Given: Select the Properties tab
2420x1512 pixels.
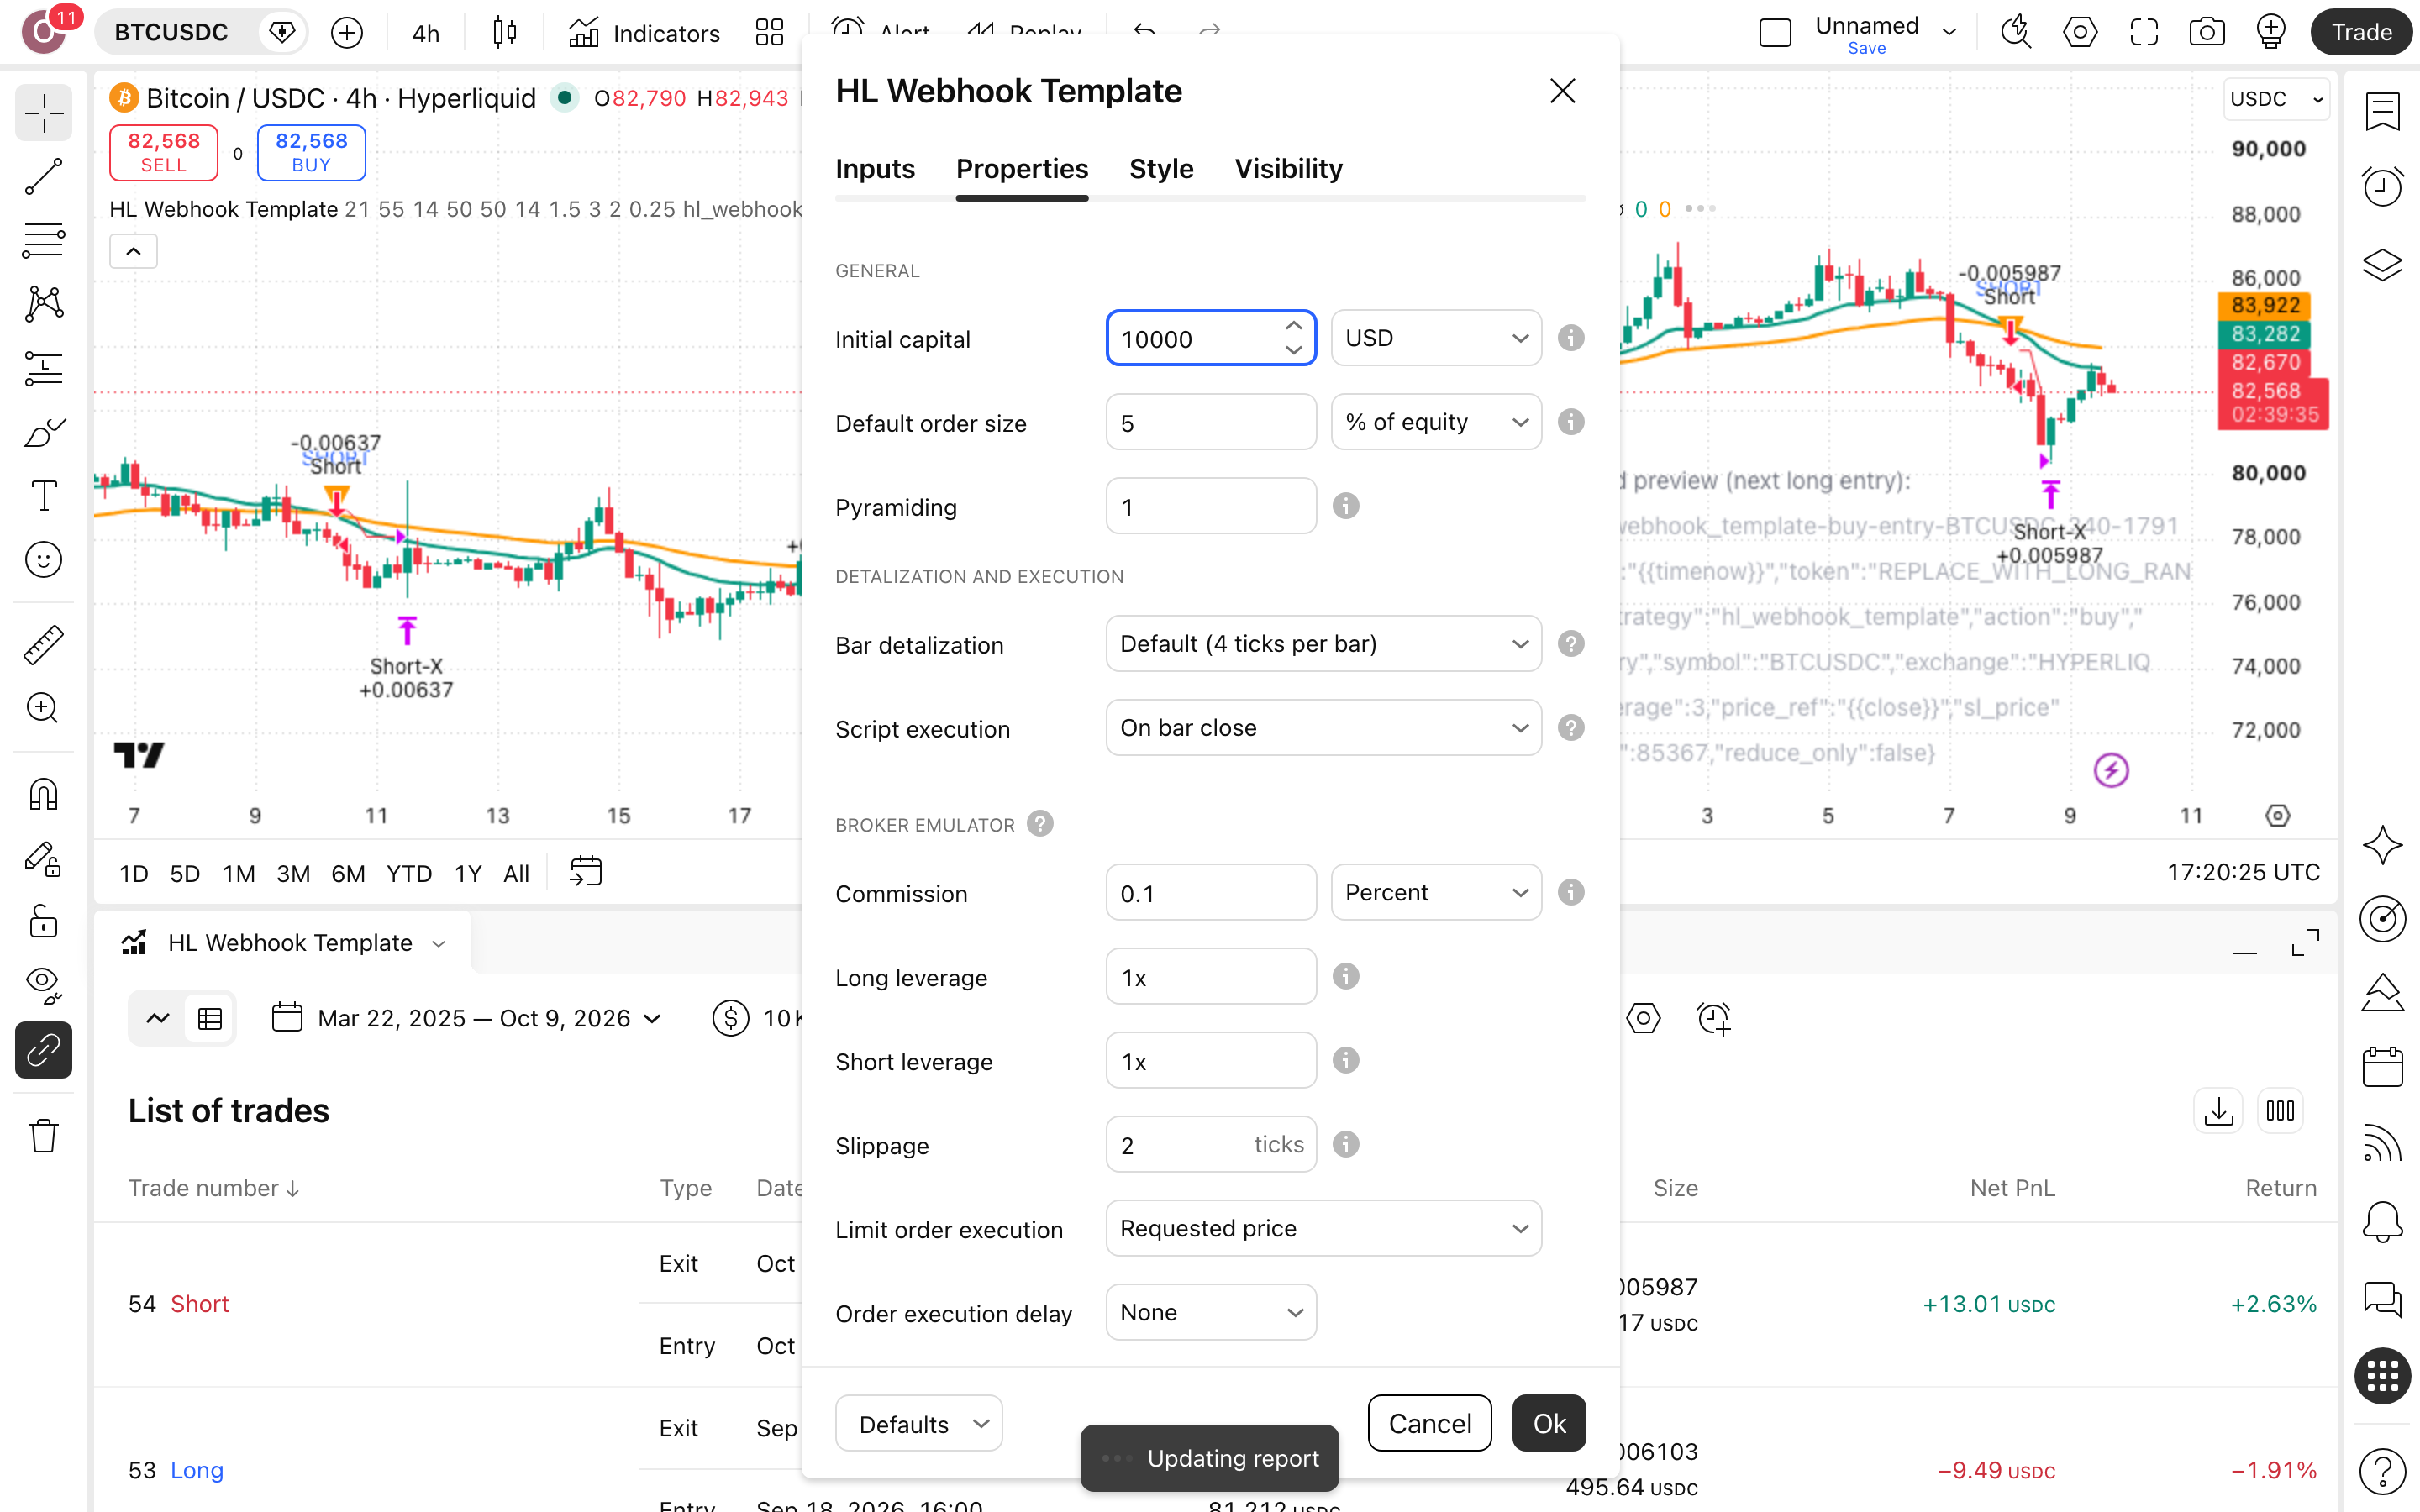Looking at the screenshot, I should (1022, 169).
